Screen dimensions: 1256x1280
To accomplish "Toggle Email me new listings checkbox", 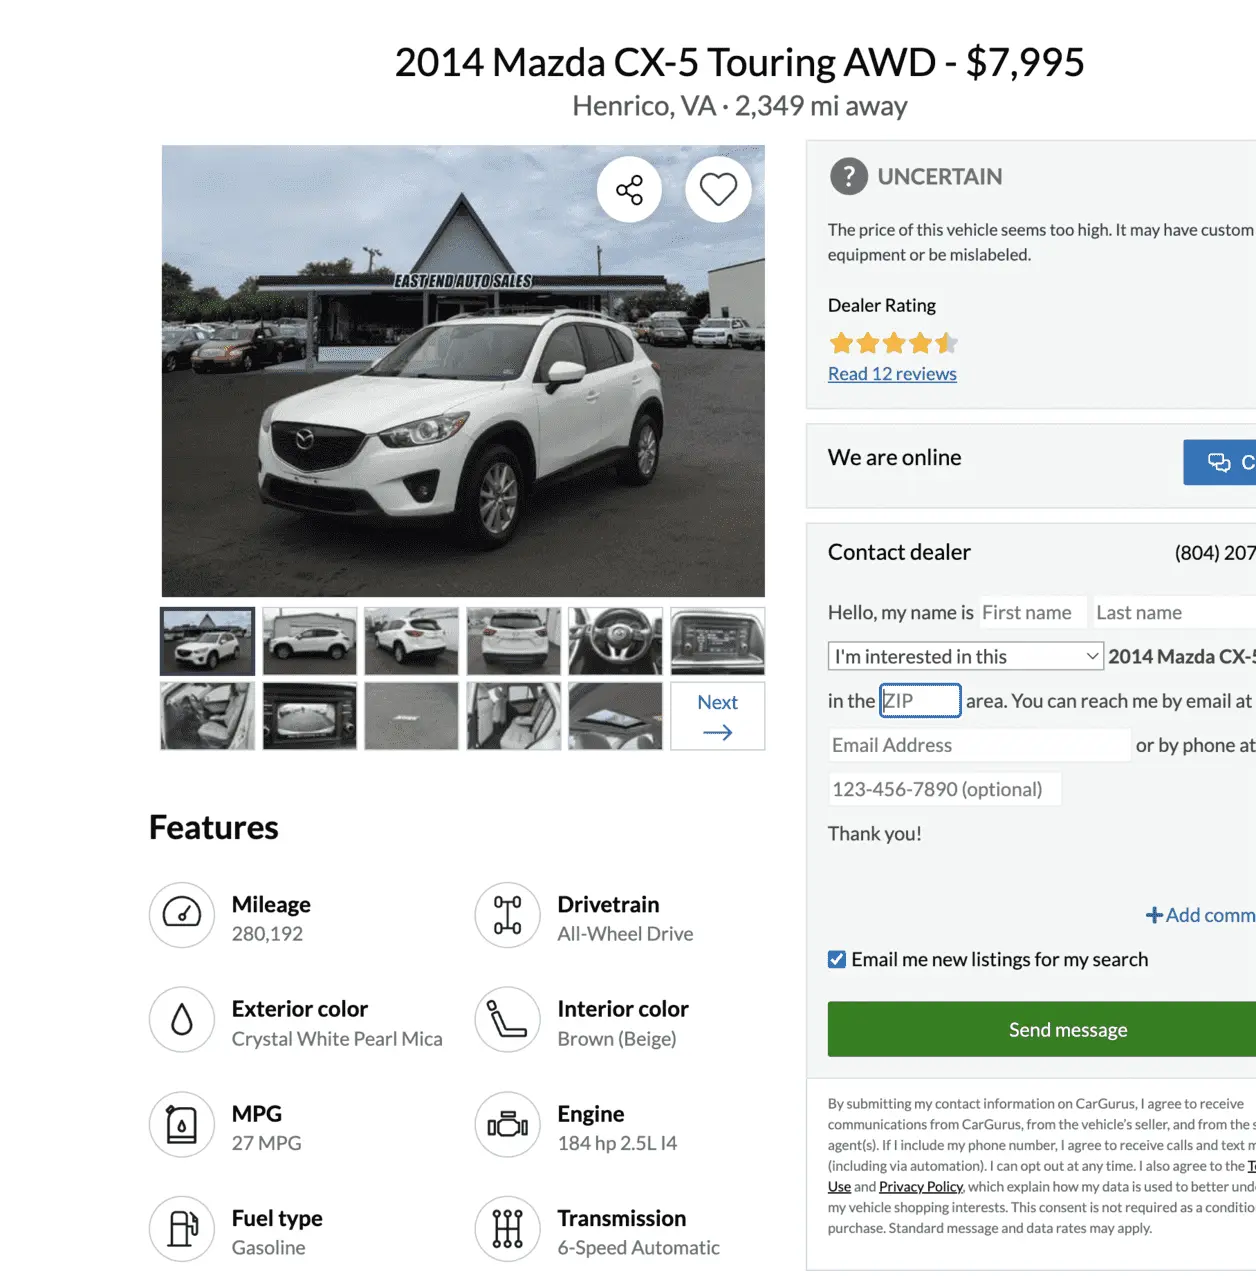I will [x=837, y=960].
